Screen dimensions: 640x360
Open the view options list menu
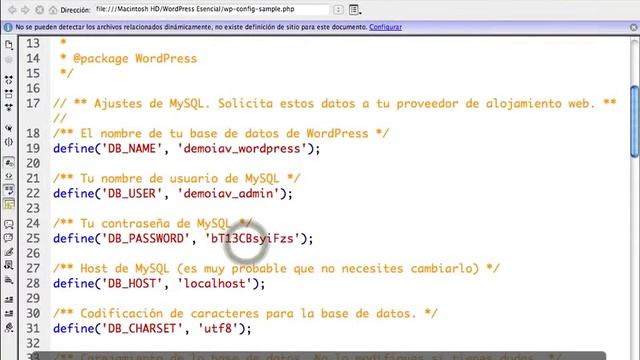coord(355,9)
